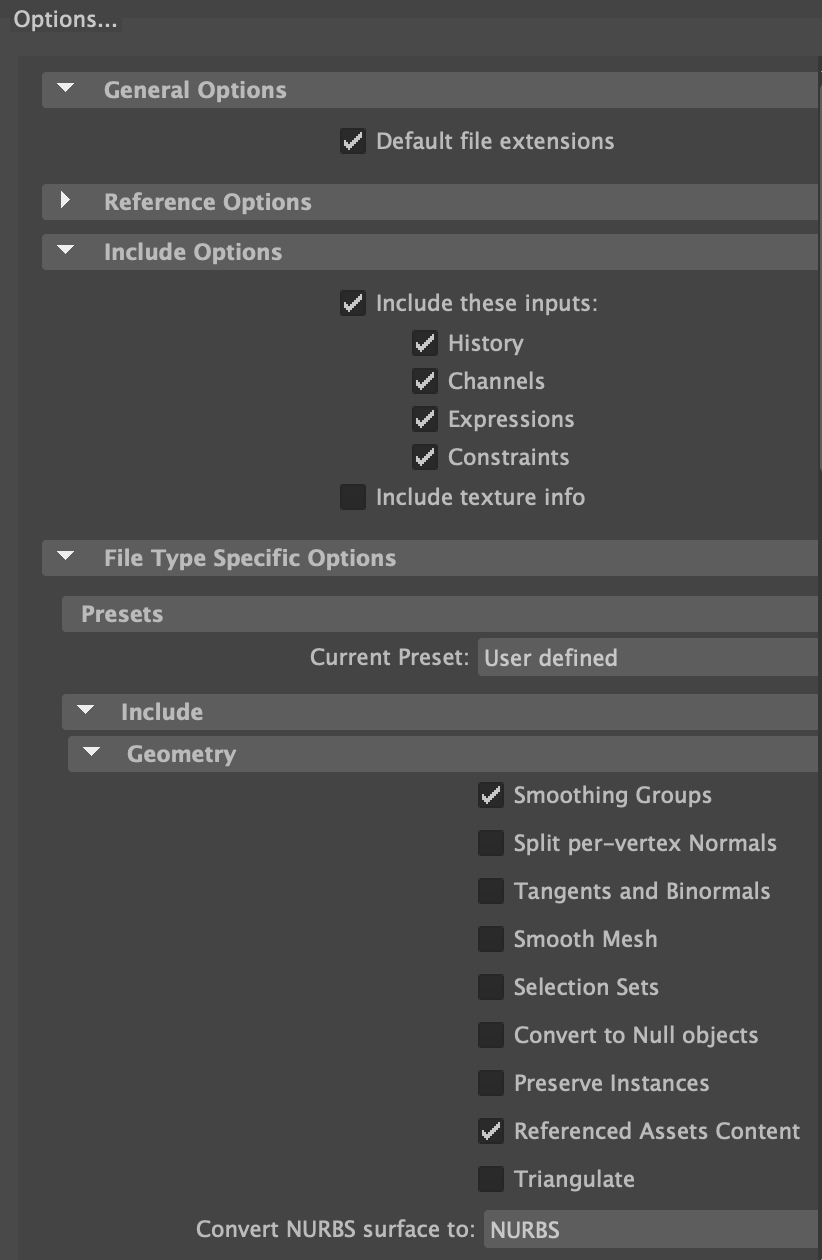Enable Split per-vertex Normals
Viewport: 822px width, 1260px height.
pyautogui.click(x=491, y=843)
